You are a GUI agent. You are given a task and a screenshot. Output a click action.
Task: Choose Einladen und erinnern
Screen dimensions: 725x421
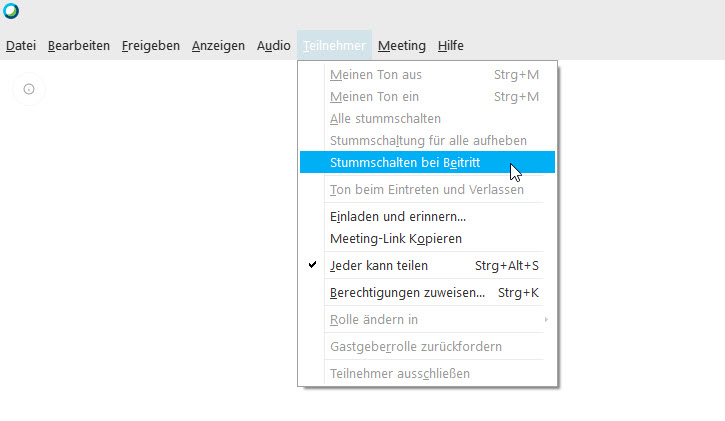398,216
